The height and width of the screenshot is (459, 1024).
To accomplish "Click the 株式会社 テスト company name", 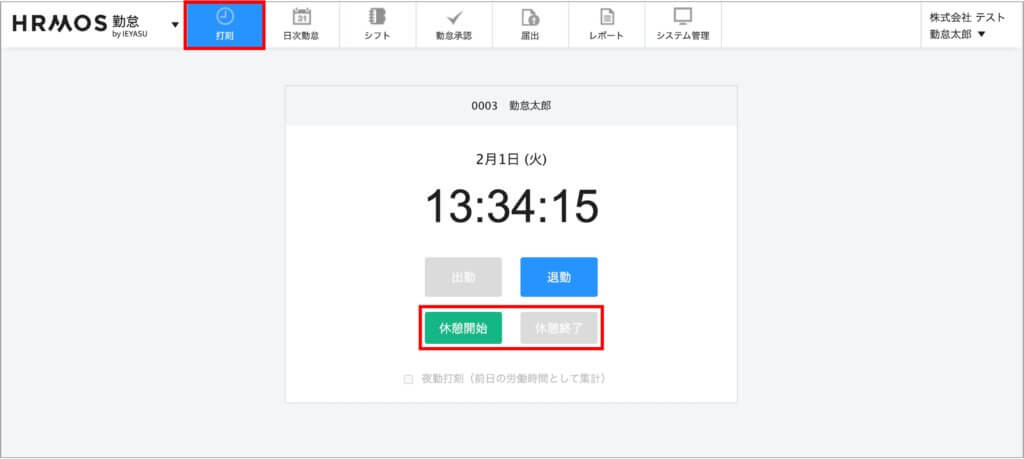I will click(x=967, y=17).
